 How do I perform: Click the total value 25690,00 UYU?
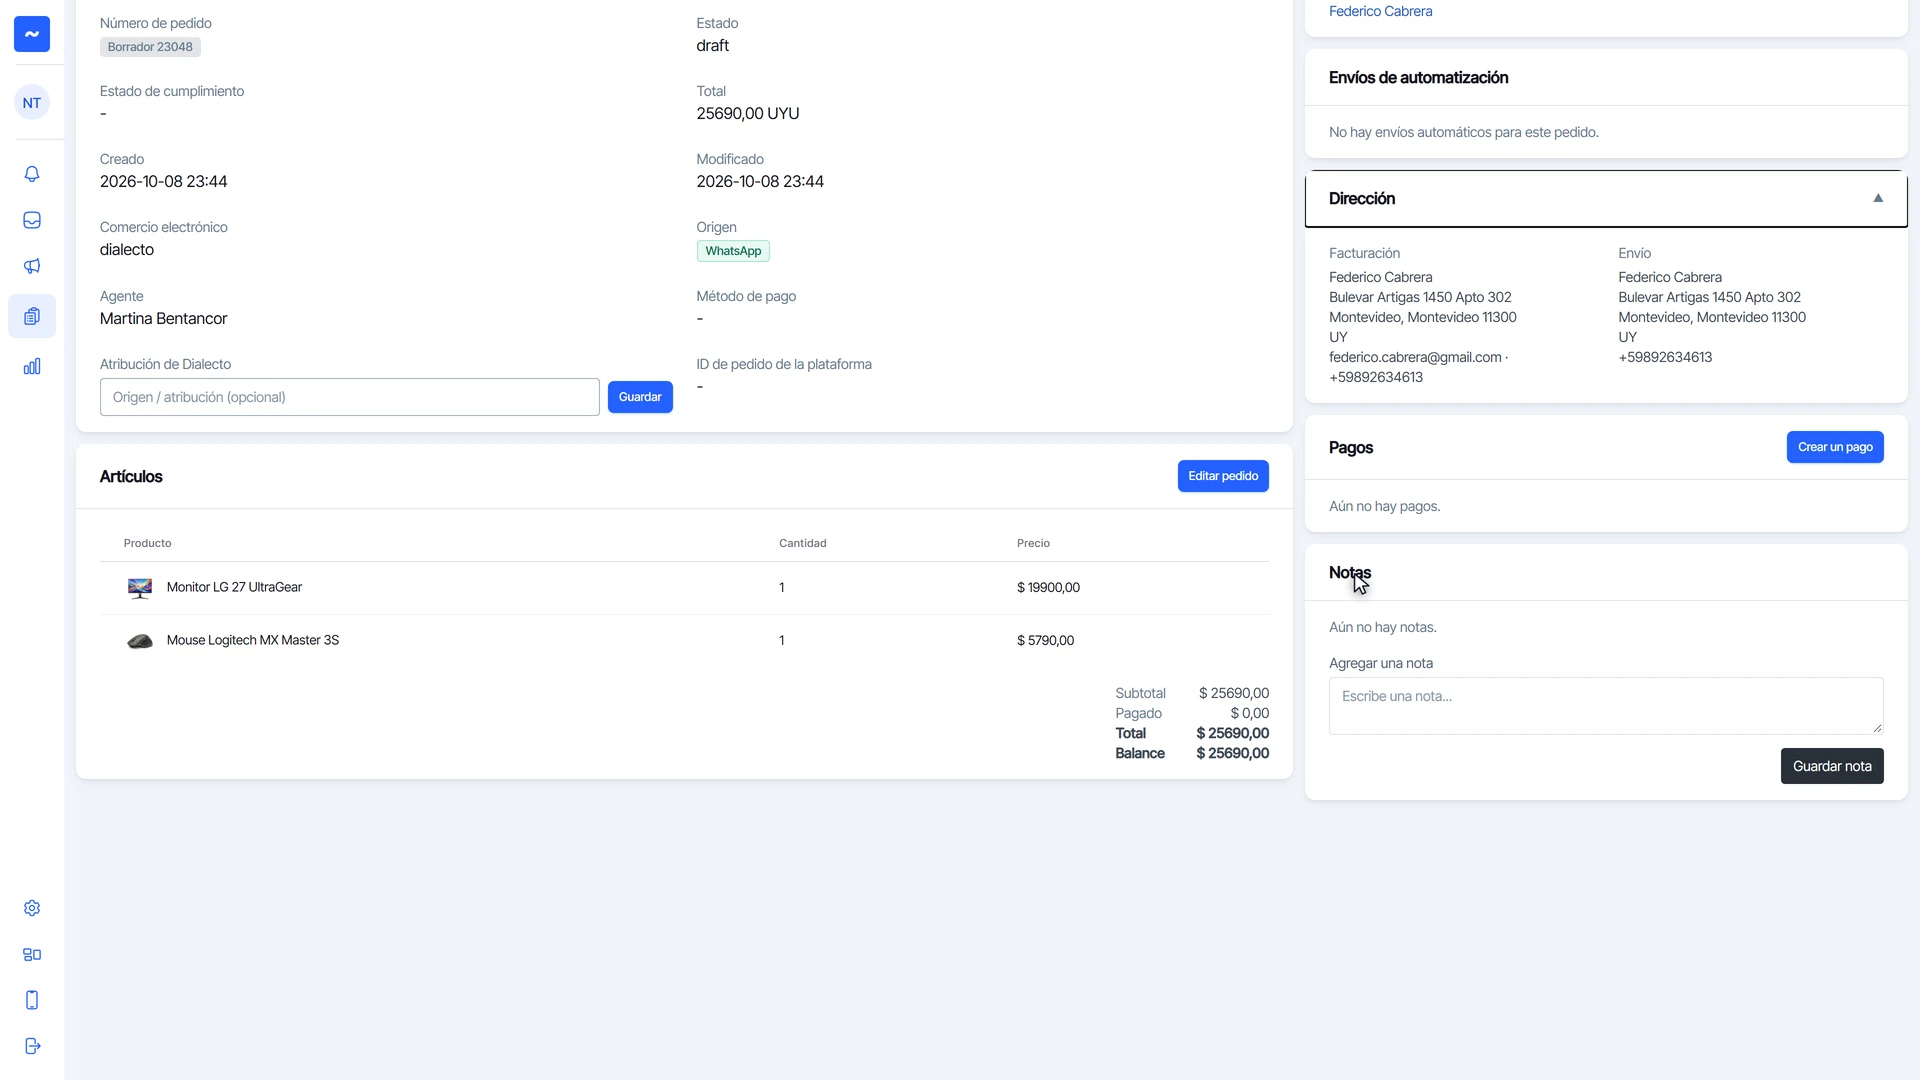[748, 114]
